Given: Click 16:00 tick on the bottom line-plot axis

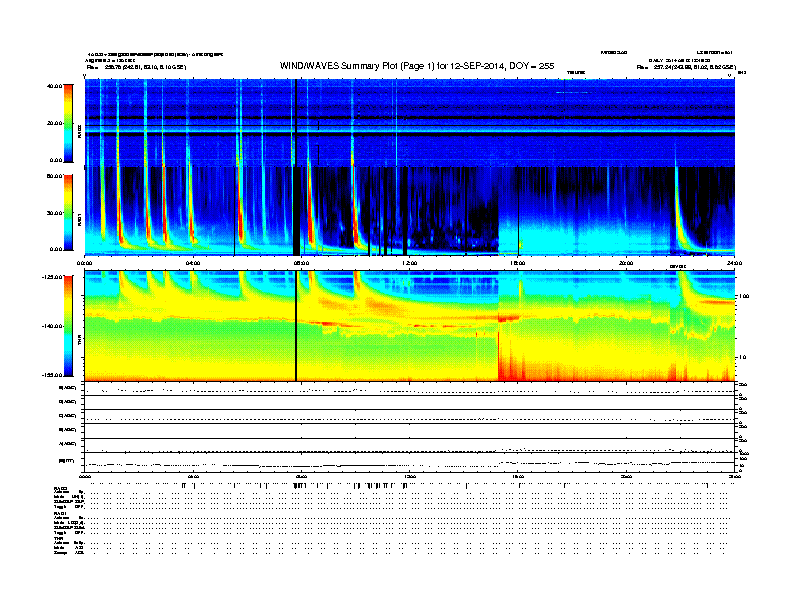Looking at the screenshot, I should pyautogui.click(x=518, y=476).
